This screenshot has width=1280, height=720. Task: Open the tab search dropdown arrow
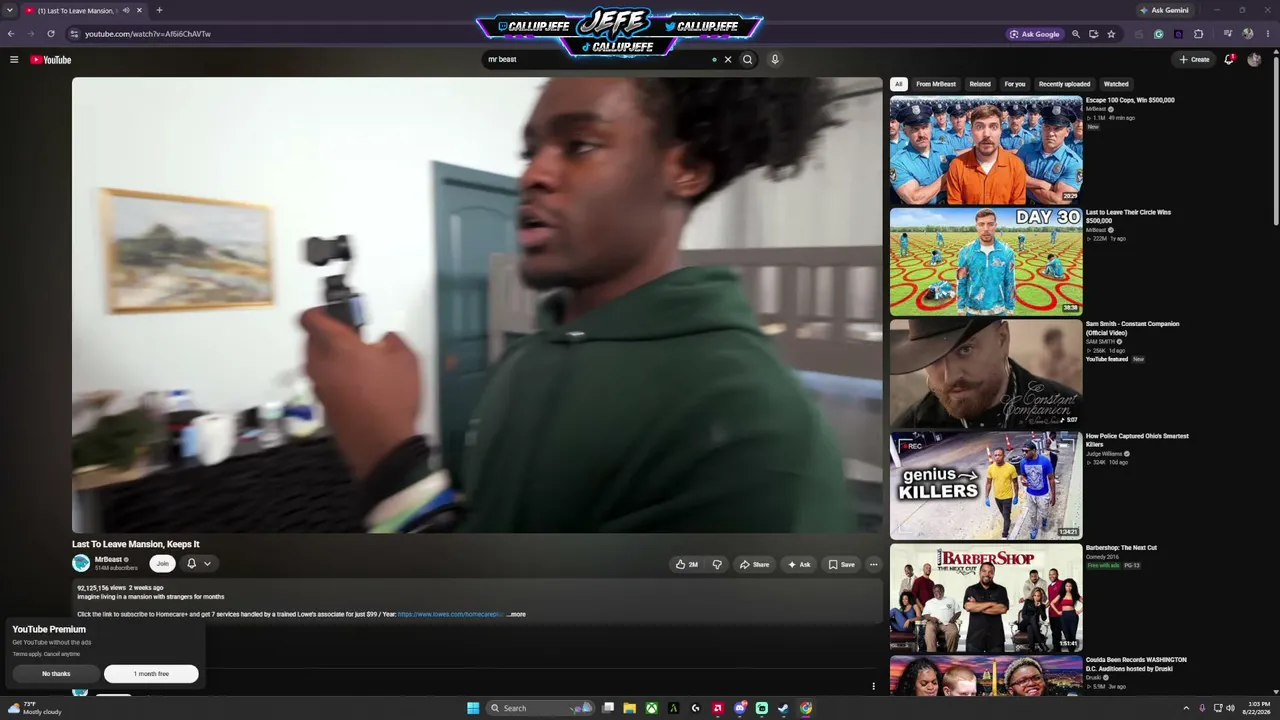[x=10, y=10]
